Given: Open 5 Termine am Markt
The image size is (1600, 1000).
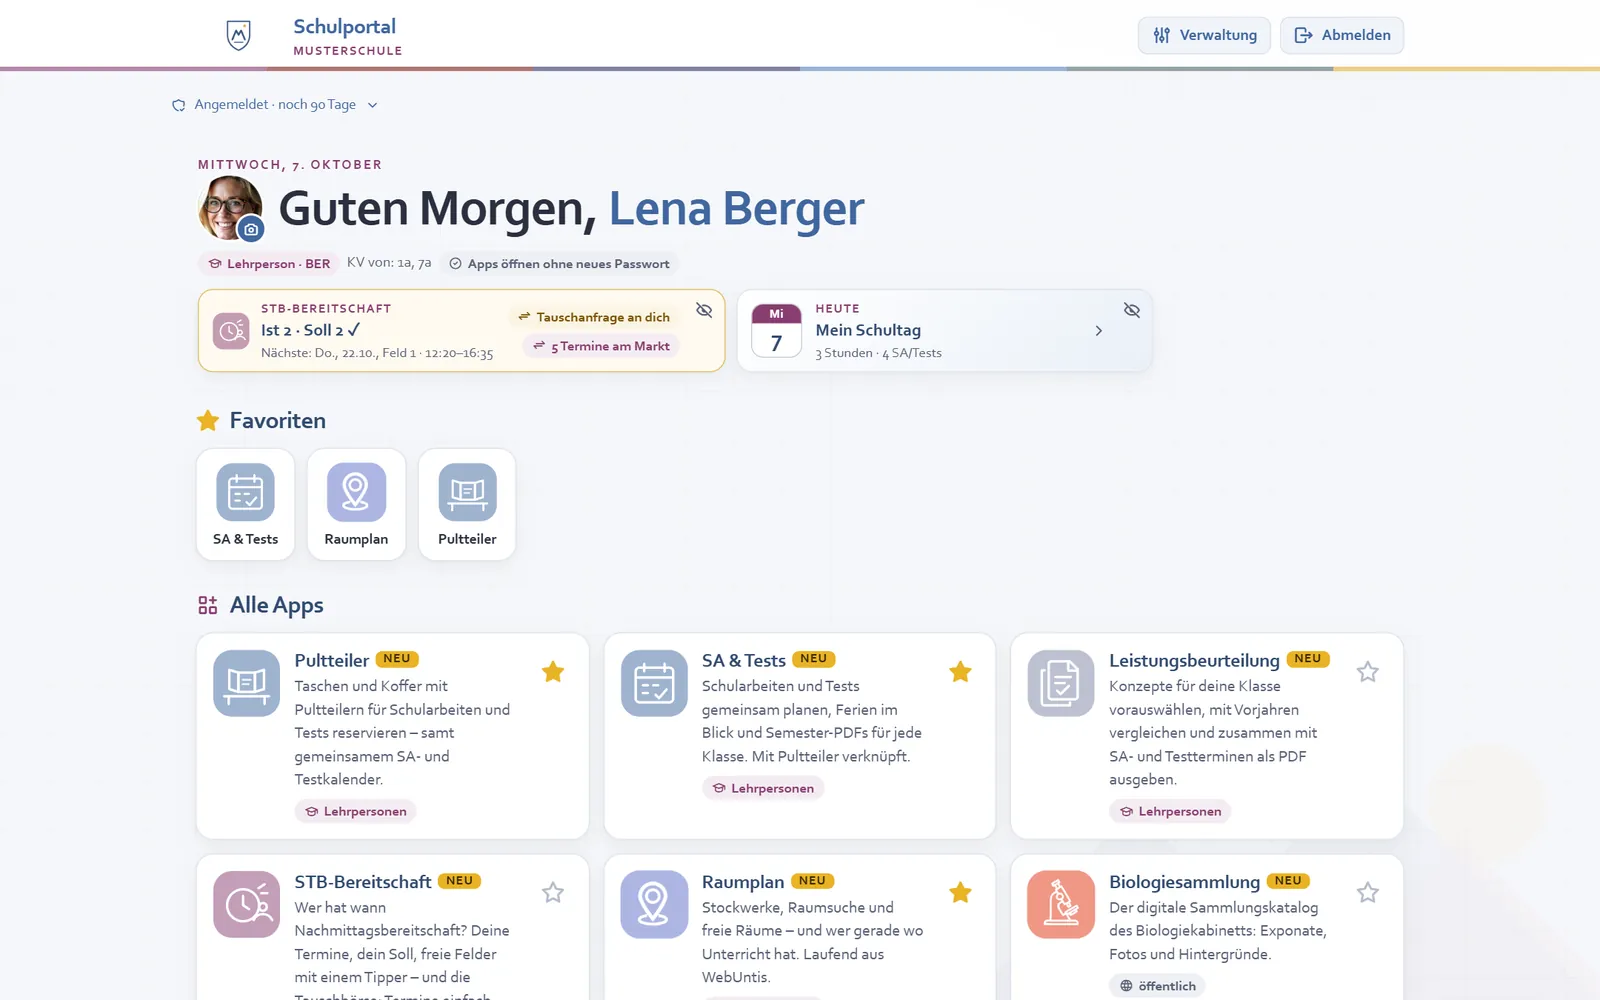Looking at the screenshot, I should point(601,346).
